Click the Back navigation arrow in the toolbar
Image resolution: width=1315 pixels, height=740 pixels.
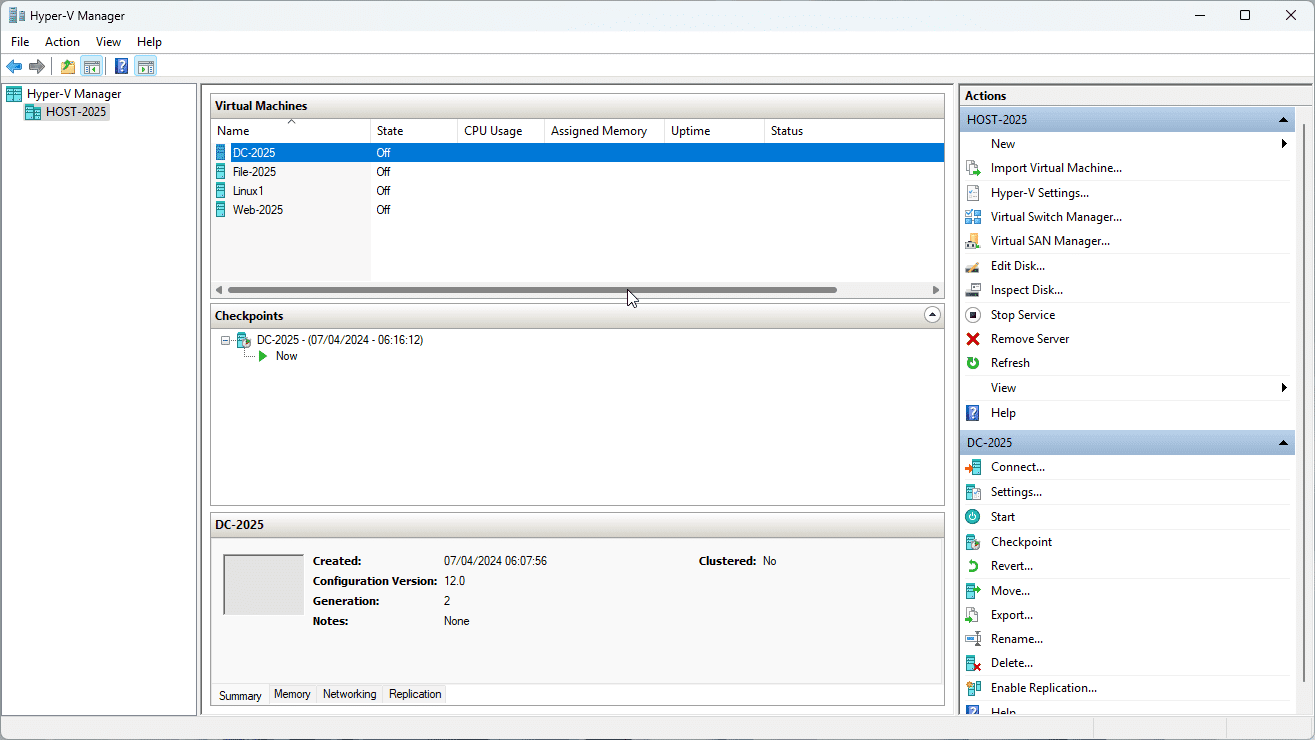(x=13, y=66)
